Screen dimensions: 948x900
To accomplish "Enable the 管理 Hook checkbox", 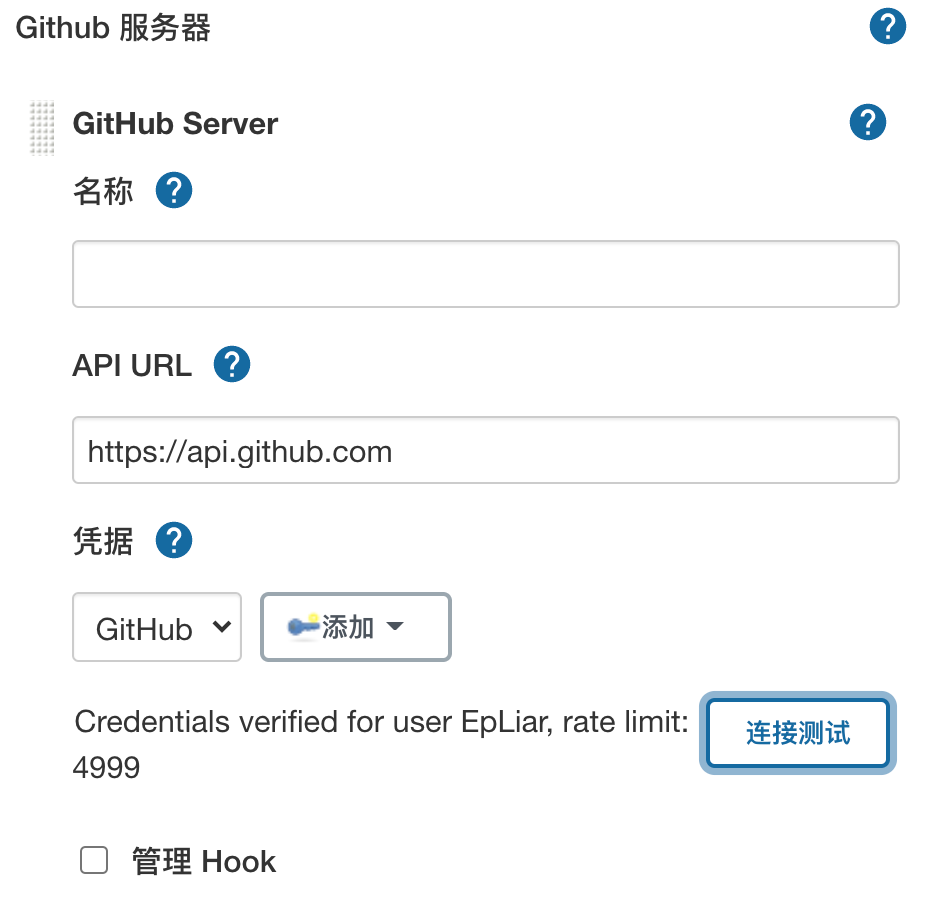I will pyautogui.click(x=94, y=861).
